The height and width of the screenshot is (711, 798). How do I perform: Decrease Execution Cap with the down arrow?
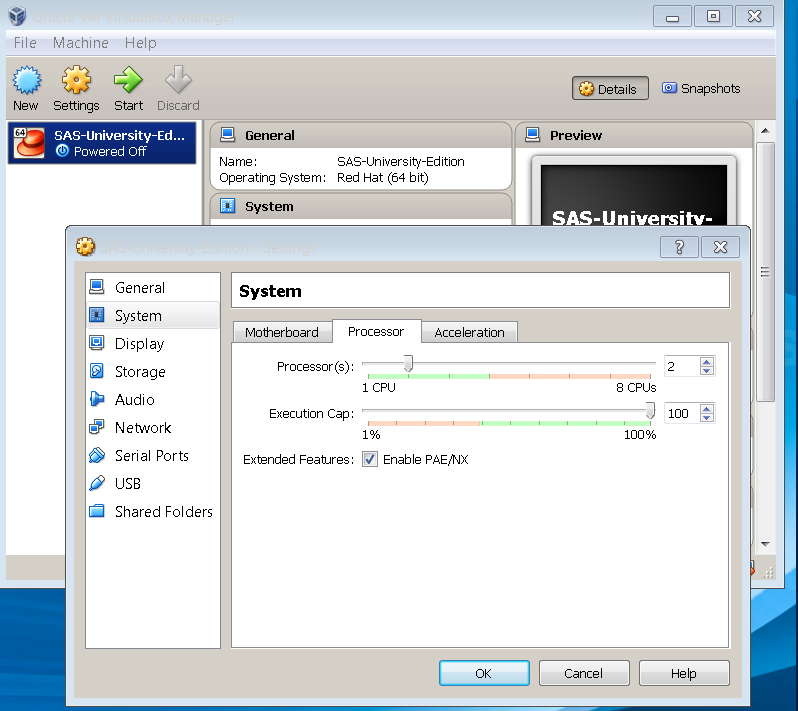click(x=706, y=418)
